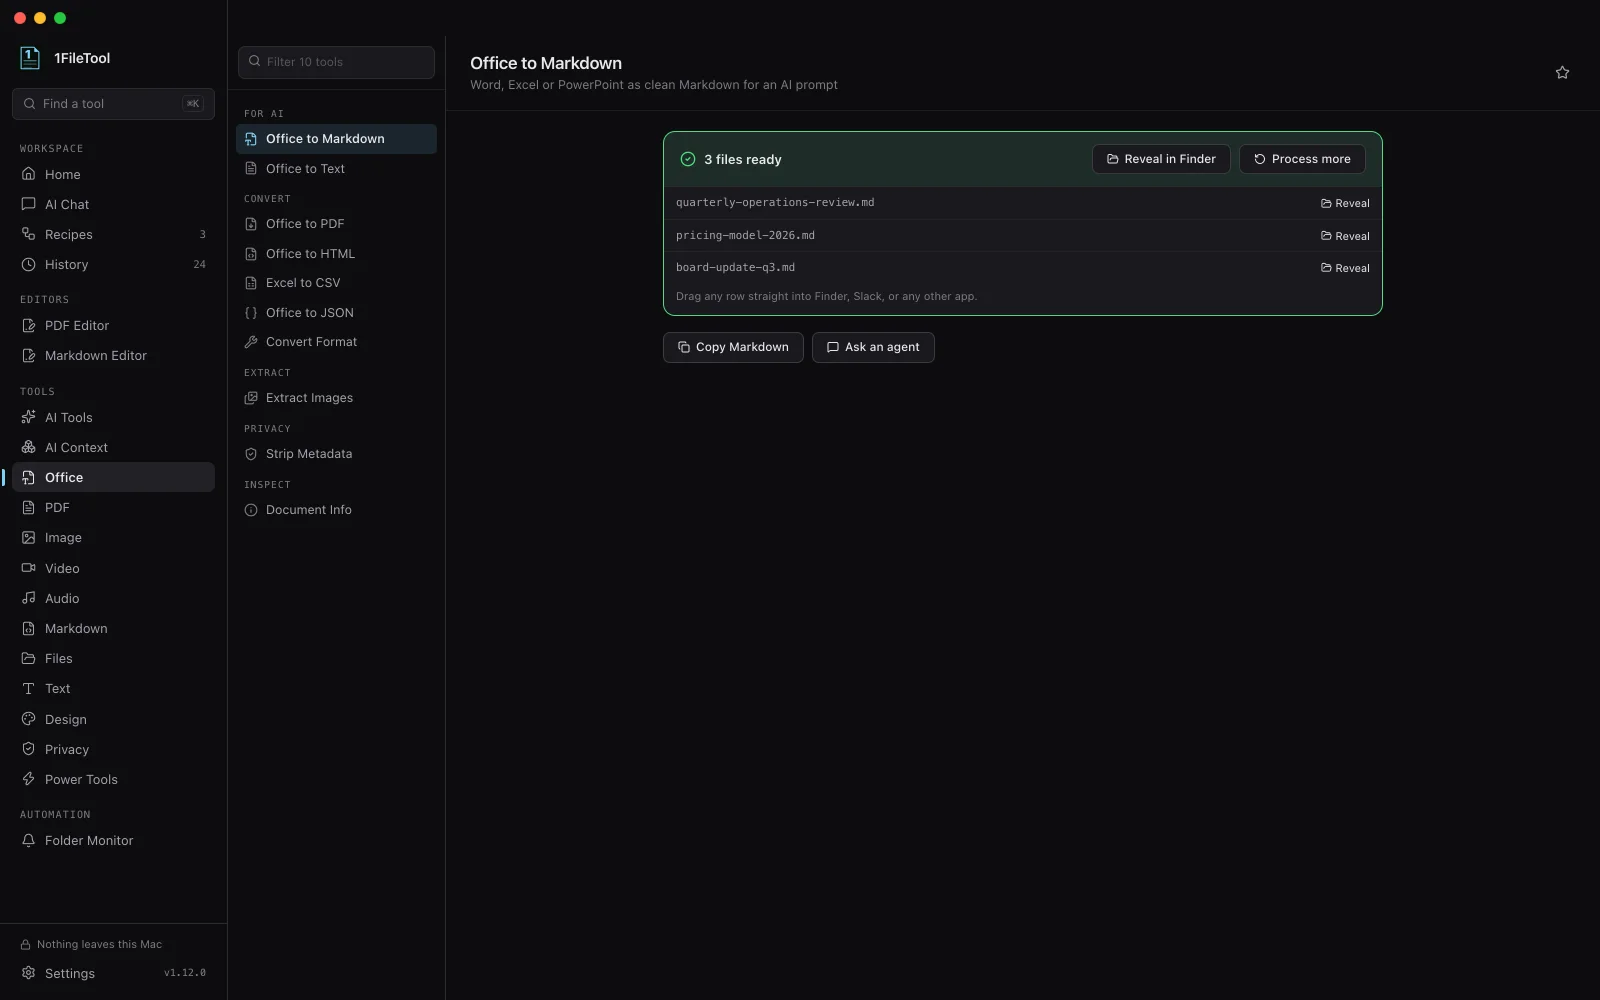Open the Document Info tool
The height and width of the screenshot is (1000, 1600).
pyautogui.click(x=336, y=510)
